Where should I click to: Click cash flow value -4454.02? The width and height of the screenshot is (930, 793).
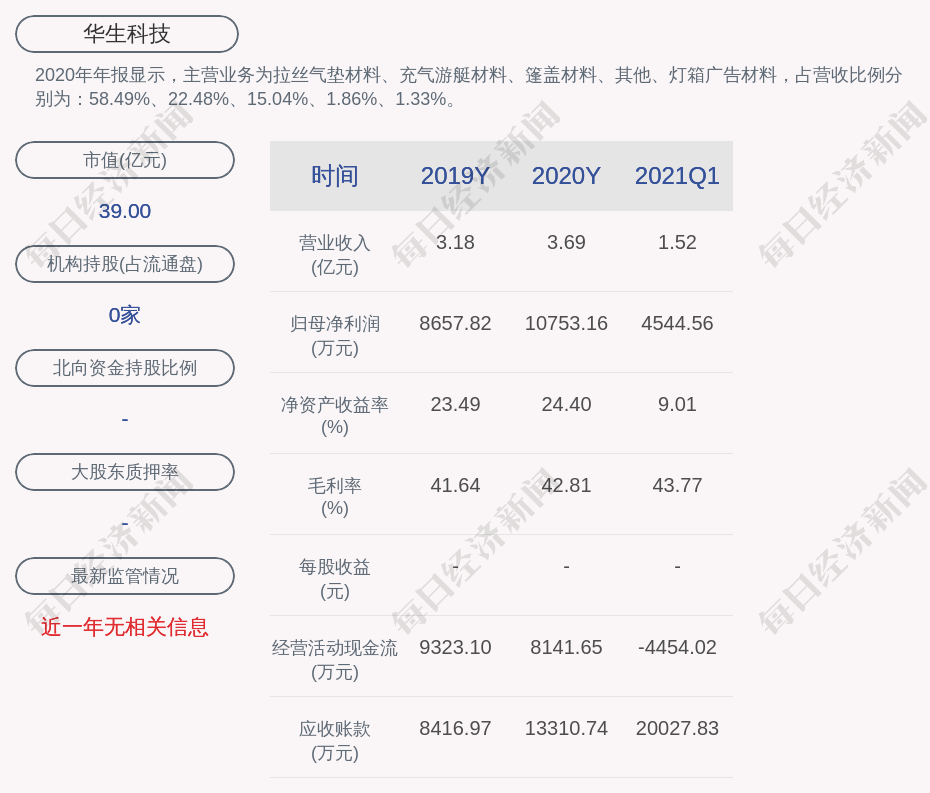(677, 647)
